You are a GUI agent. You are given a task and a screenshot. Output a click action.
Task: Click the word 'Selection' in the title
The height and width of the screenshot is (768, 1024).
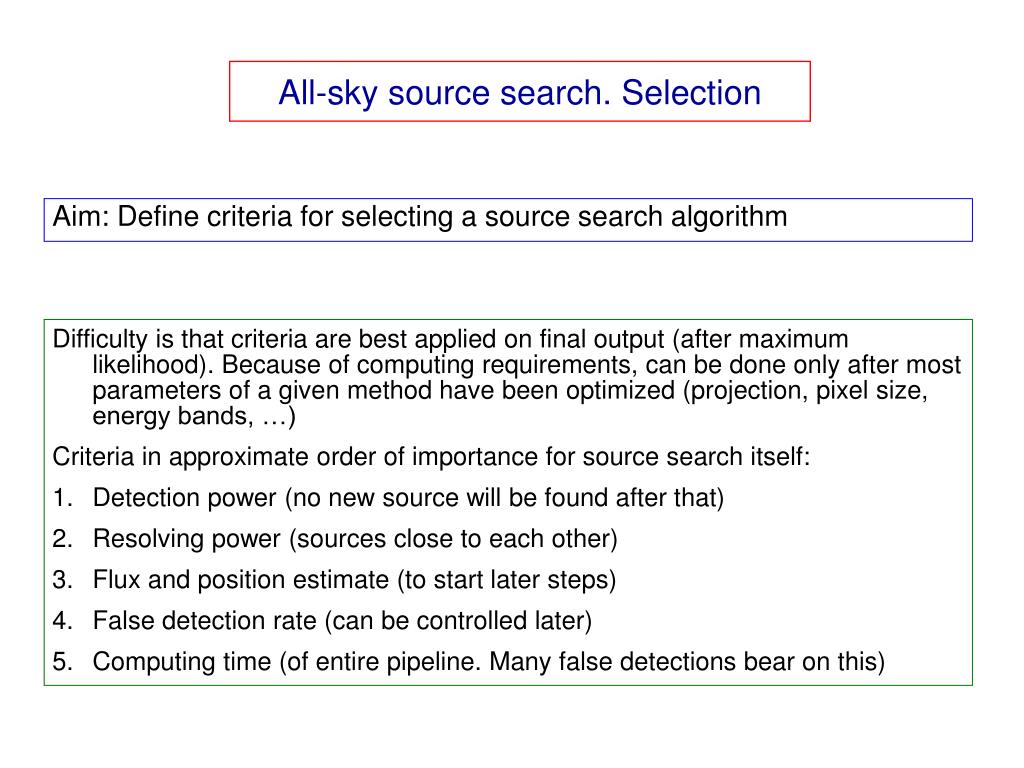pos(692,92)
